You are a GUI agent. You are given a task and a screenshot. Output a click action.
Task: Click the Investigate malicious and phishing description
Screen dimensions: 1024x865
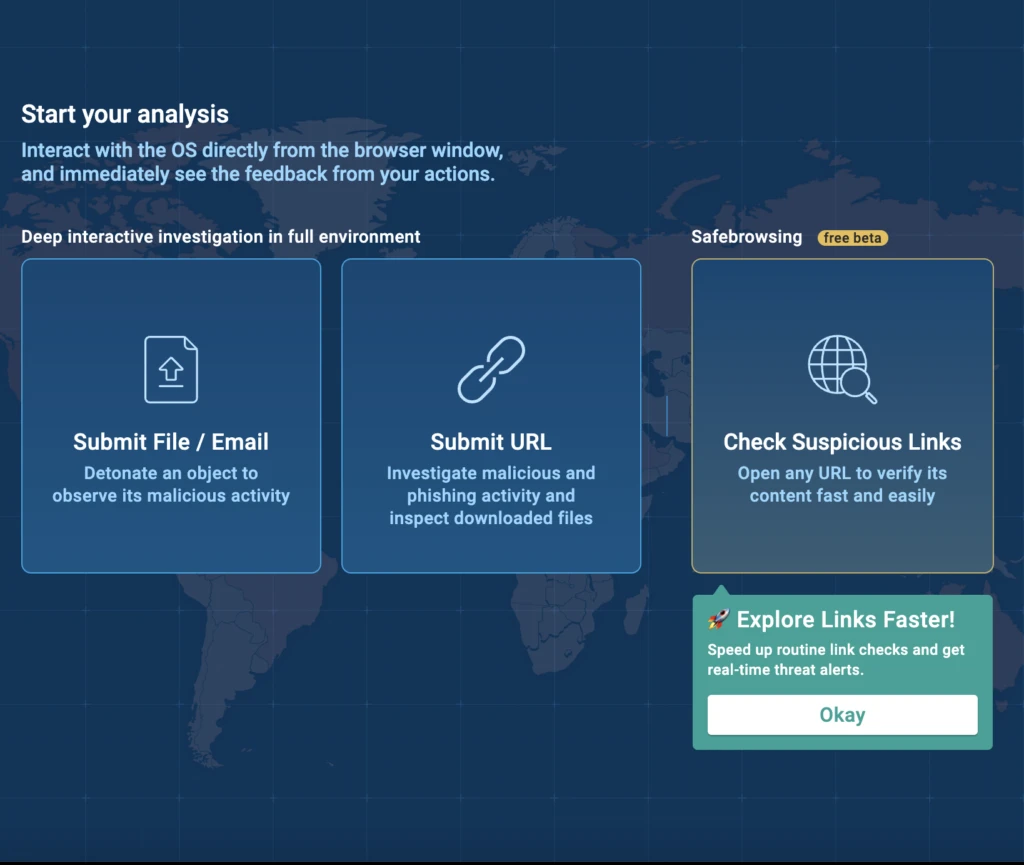pos(491,495)
